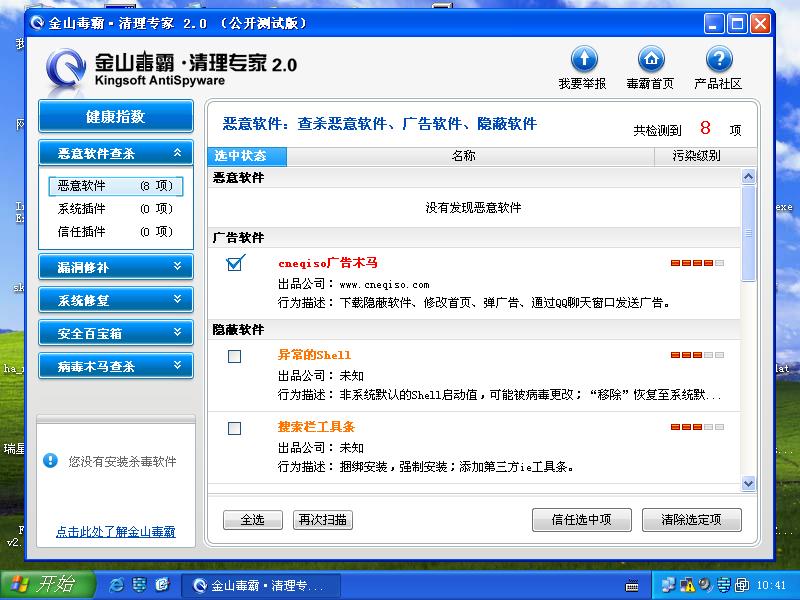Open the 产品社区 question mark icon
The image size is (800, 600).
719,59
